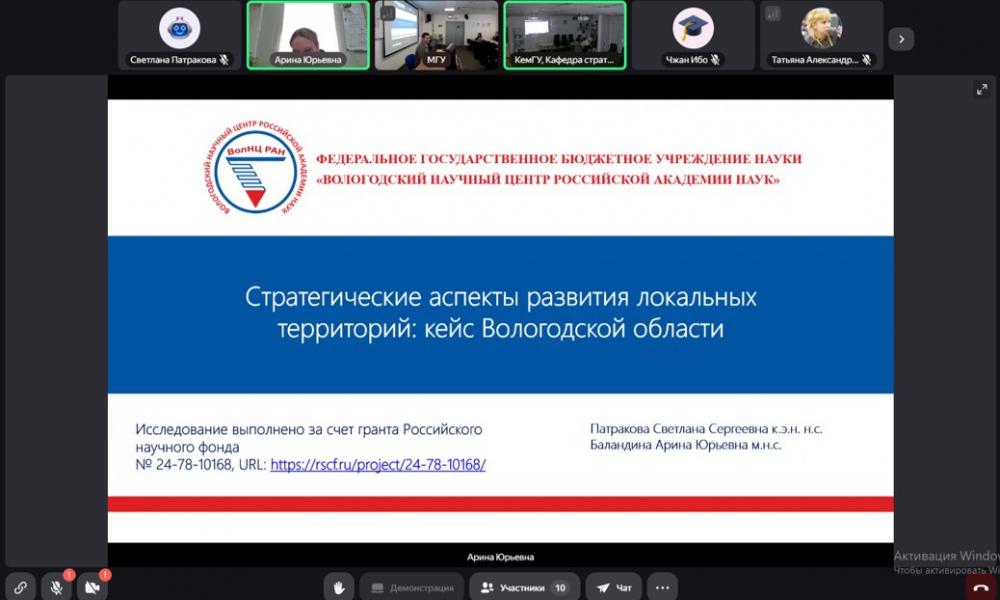Image resolution: width=1000 pixels, height=600 pixels.
Task: Toggle the disabled camera button
Action: tap(94, 588)
